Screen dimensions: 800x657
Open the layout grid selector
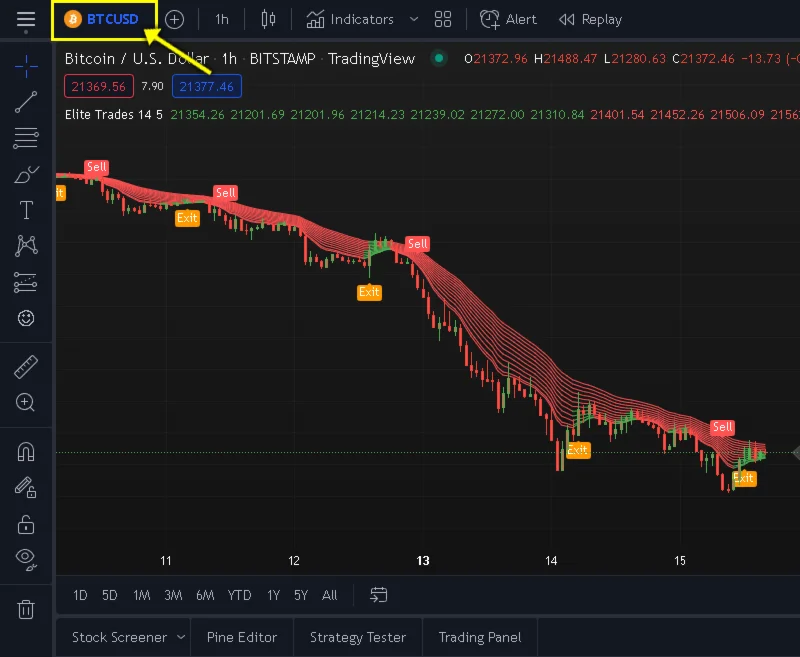pyautogui.click(x=443, y=20)
